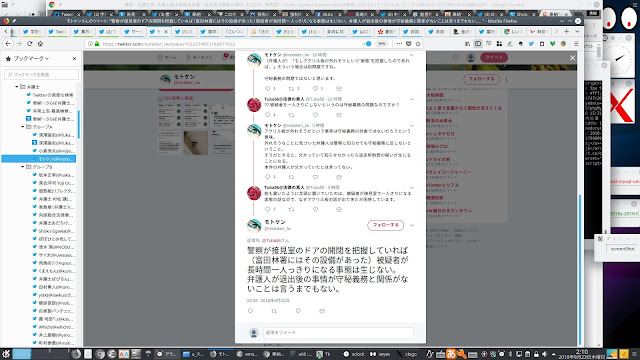The width and height of the screenshot is (640, 360).
Task: List all tabs dropdown arrow
Action: (577, 31)
